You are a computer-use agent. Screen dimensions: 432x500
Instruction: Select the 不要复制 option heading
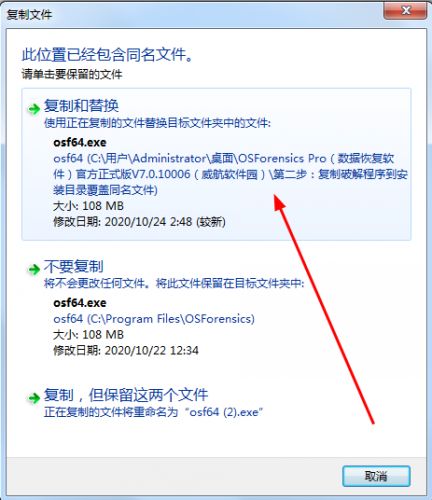[x=74, y=266]
